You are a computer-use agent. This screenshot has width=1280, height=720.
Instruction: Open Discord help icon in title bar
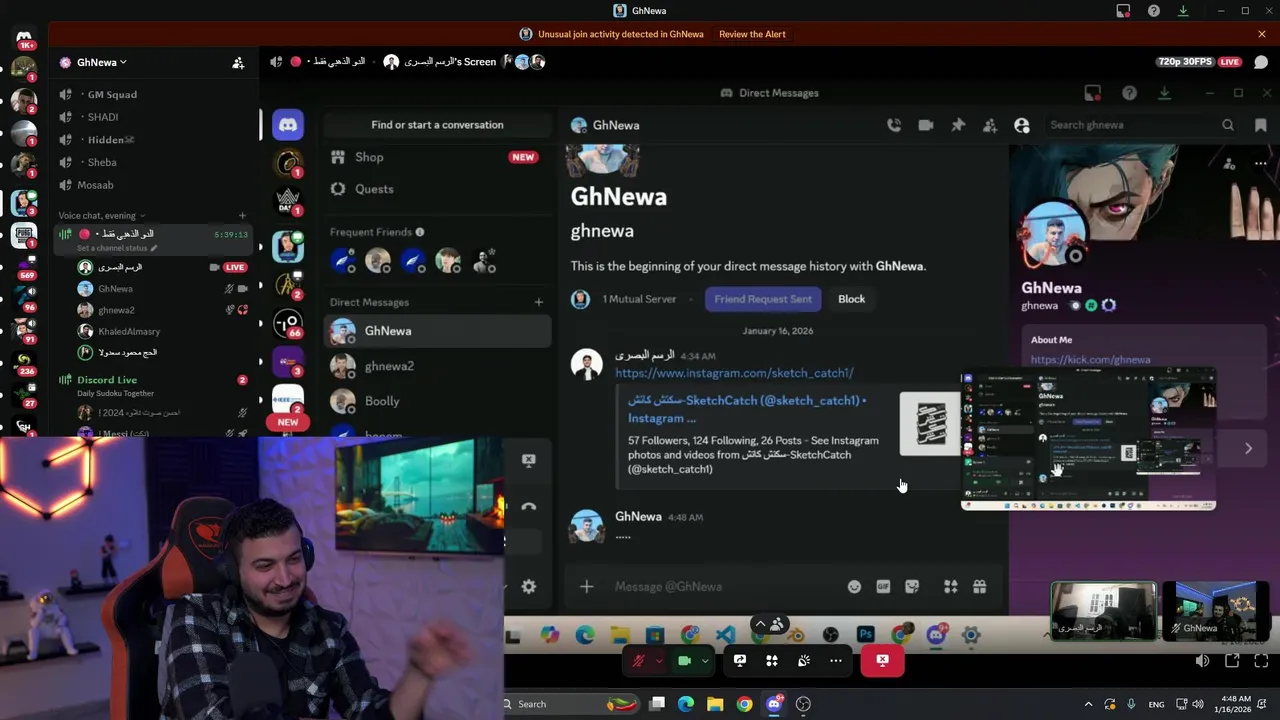click(x=1154, y=11)
